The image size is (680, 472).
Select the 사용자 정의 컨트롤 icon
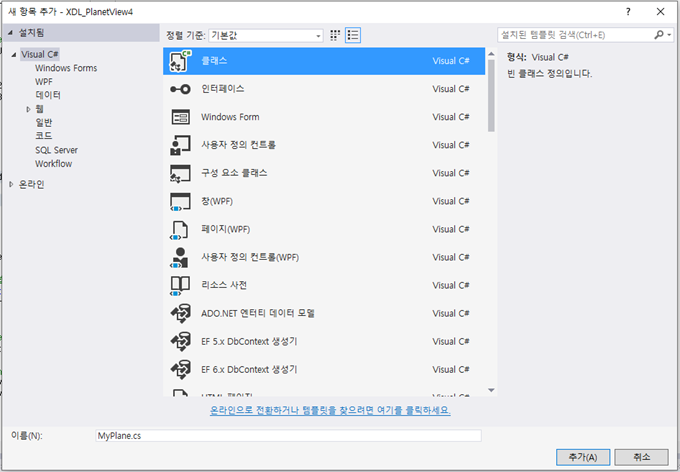[180, 145]
